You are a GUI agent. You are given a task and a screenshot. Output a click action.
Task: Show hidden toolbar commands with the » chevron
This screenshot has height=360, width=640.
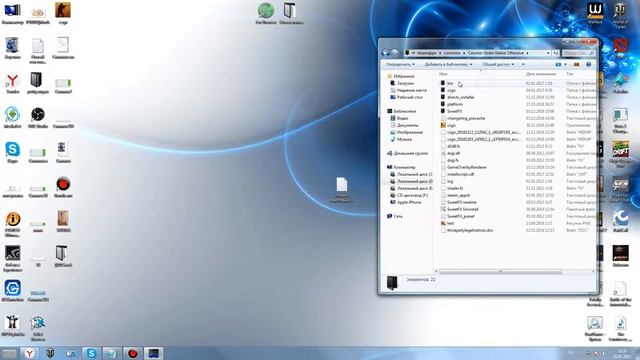(x=523, y=64)
